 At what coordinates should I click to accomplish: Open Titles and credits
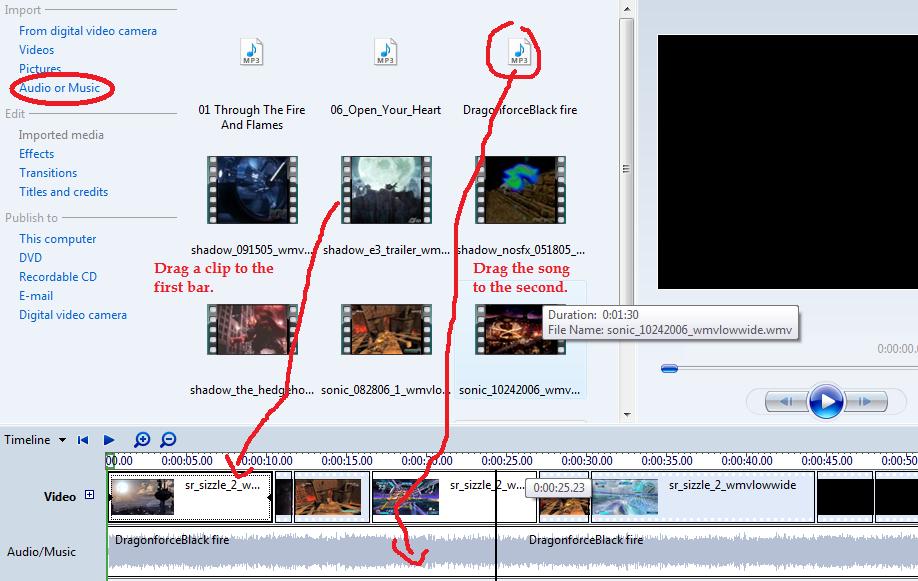63,192
